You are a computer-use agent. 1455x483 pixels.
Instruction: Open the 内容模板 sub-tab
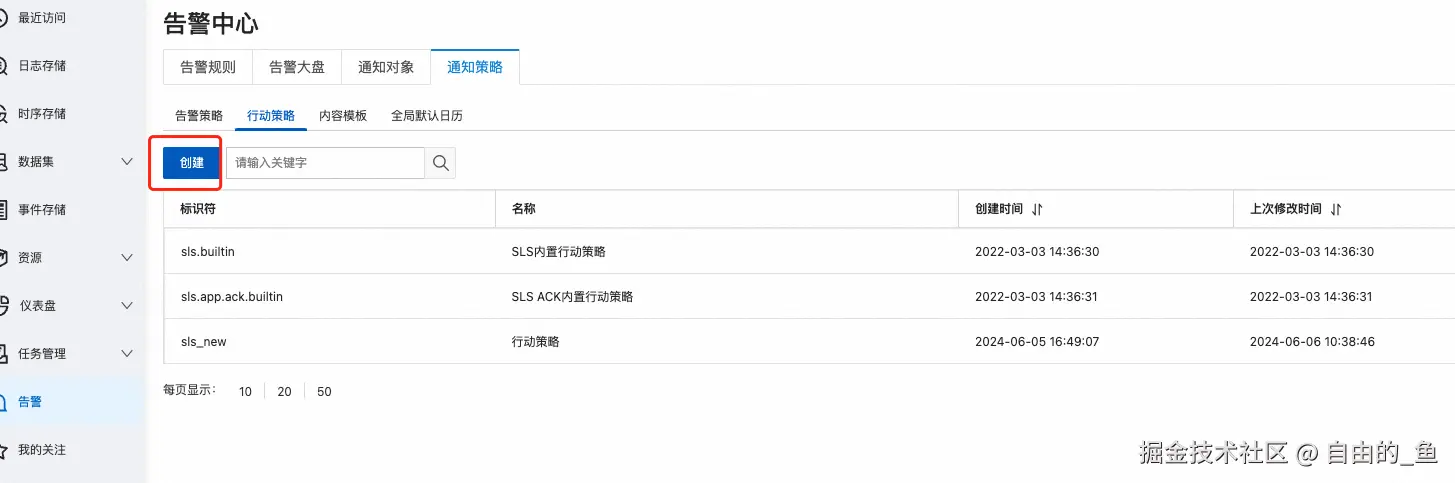click(x=343, y=116)
